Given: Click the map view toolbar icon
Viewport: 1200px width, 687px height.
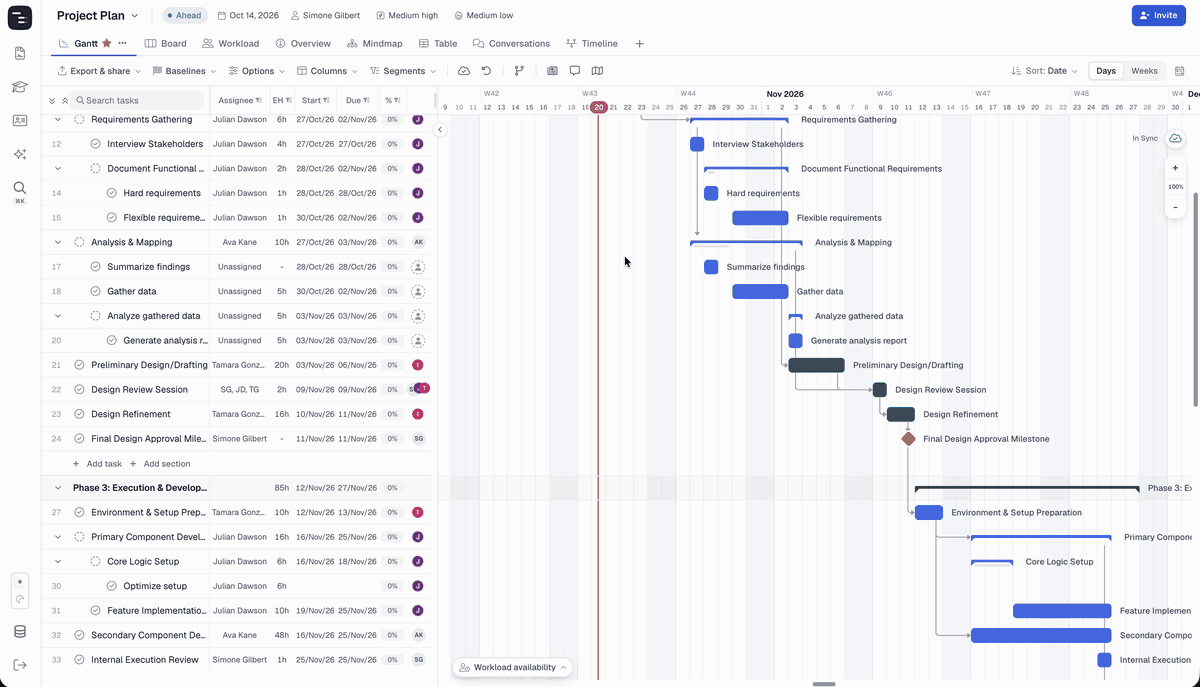Looking at the screenshot, I should tap(597, 71).
